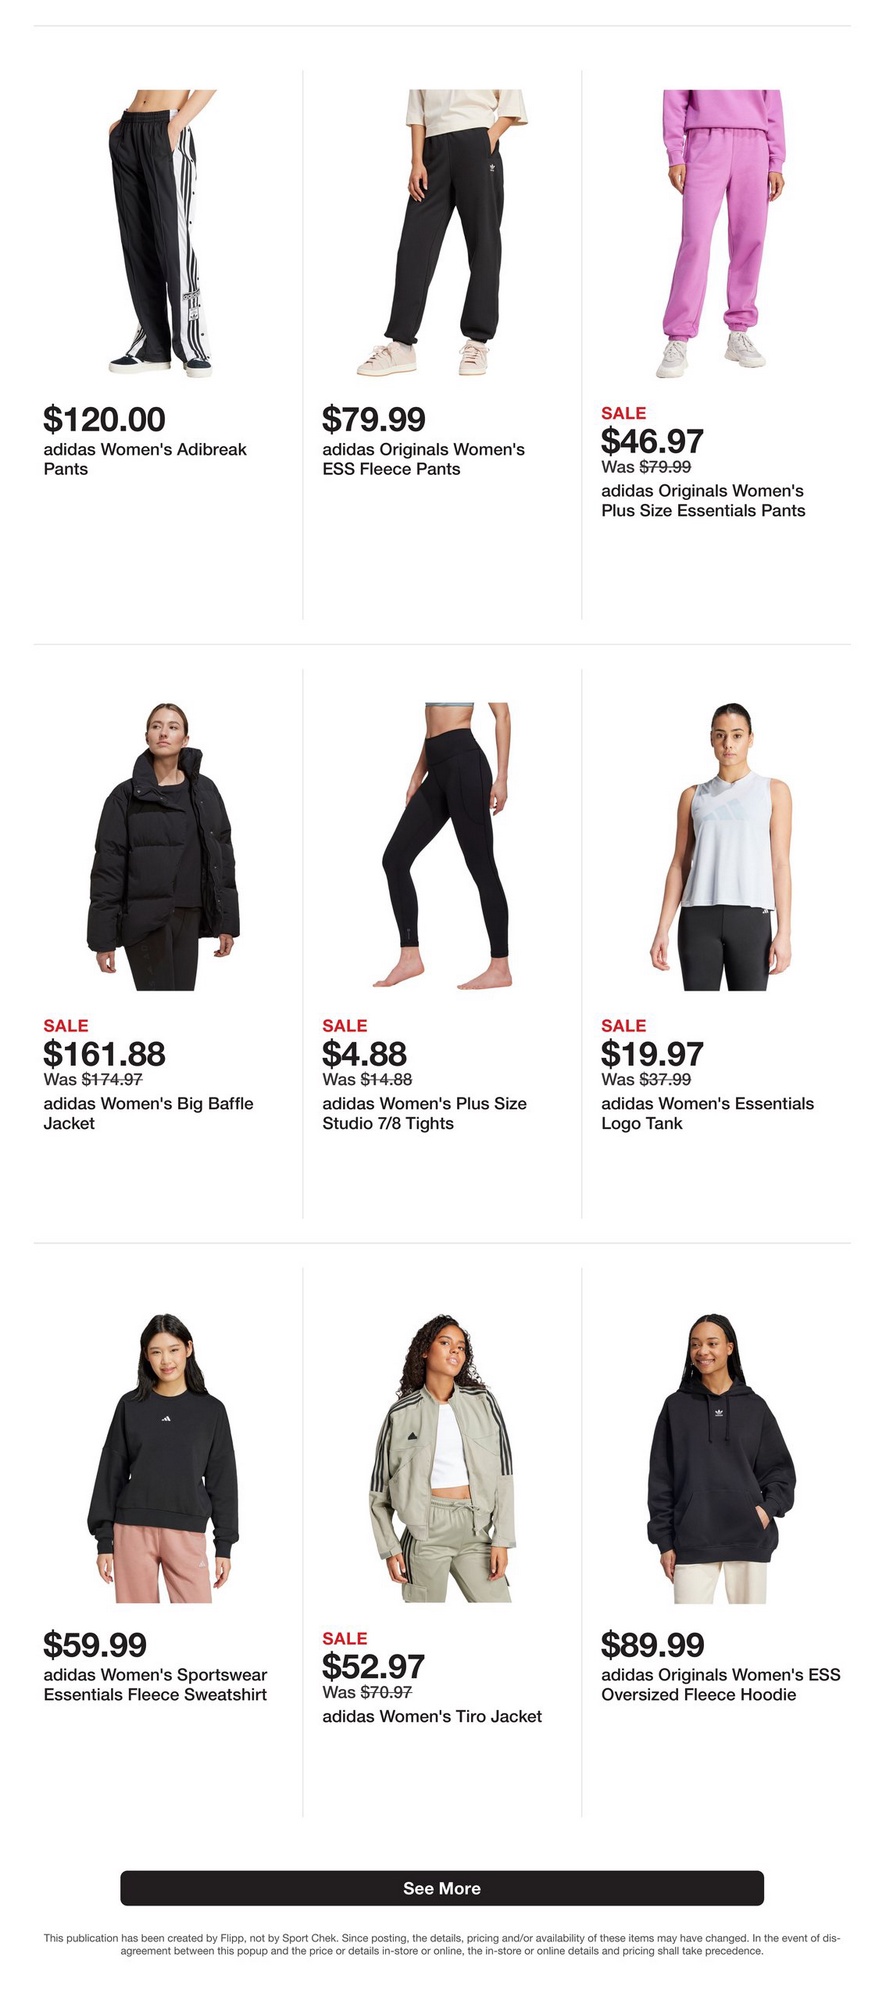The height and width of the screenshot is (2000, 885).
Task: View the Plus Size Studio 7/8 Tights photo
Action: point(441,847)
